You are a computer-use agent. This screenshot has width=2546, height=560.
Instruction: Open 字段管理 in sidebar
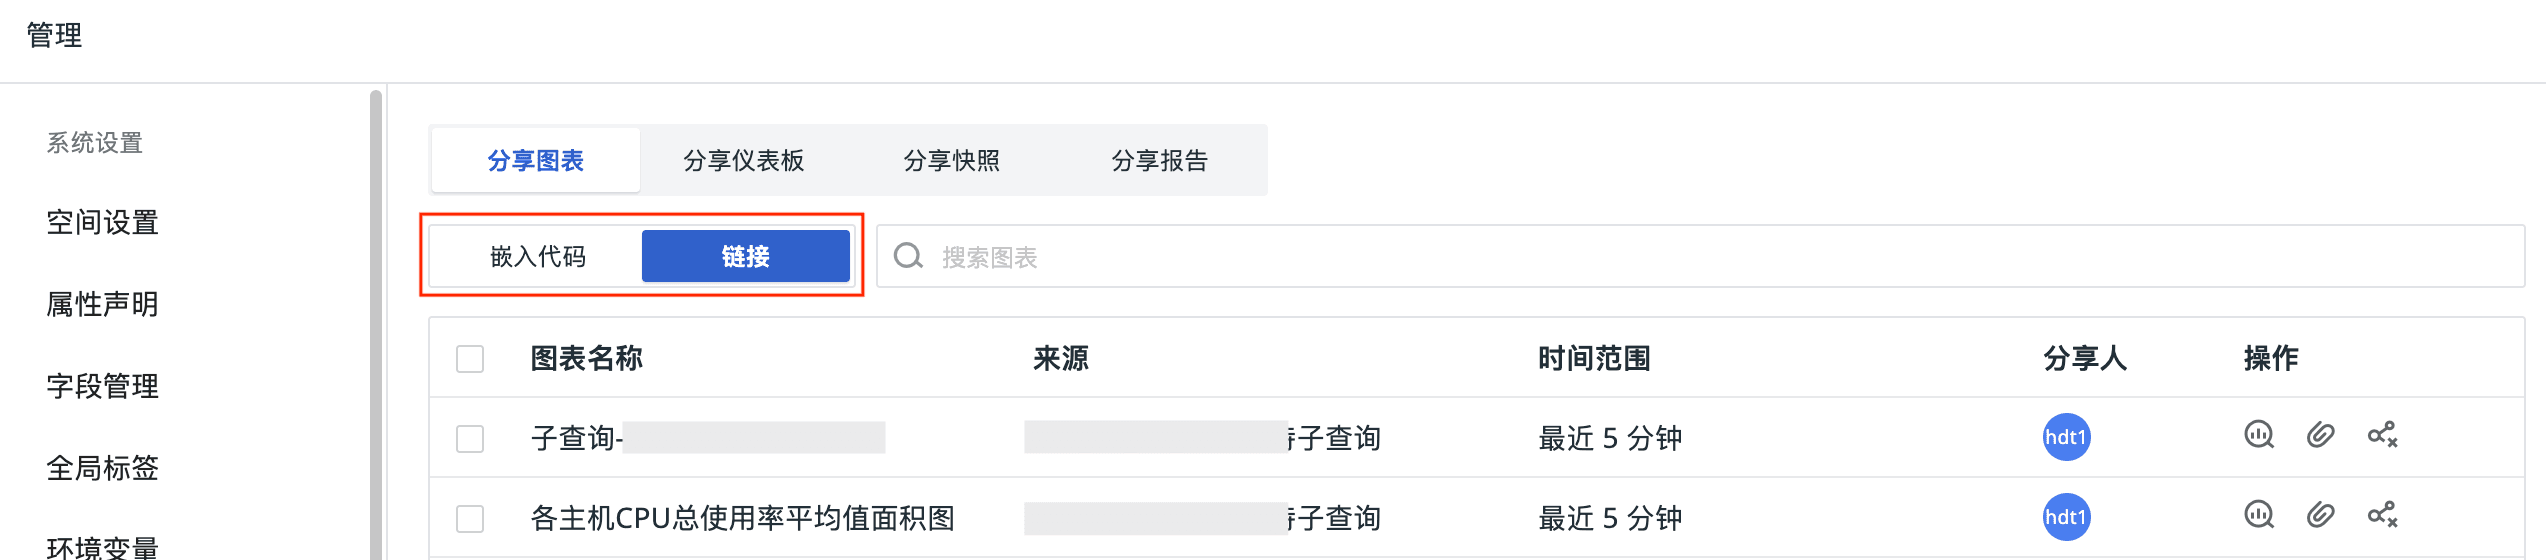[x=103, y=386]
